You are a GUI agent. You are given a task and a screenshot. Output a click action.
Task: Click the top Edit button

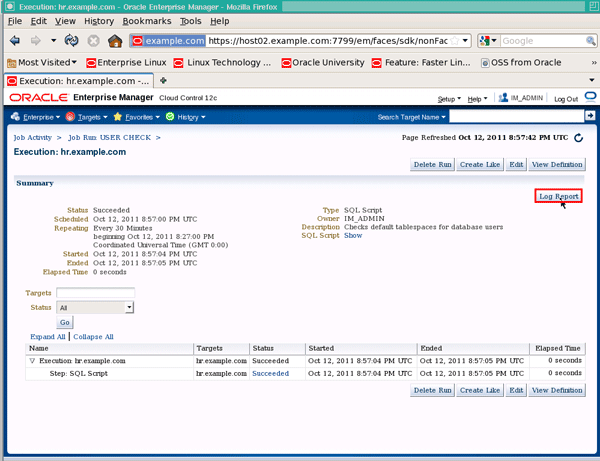(516, 165)
